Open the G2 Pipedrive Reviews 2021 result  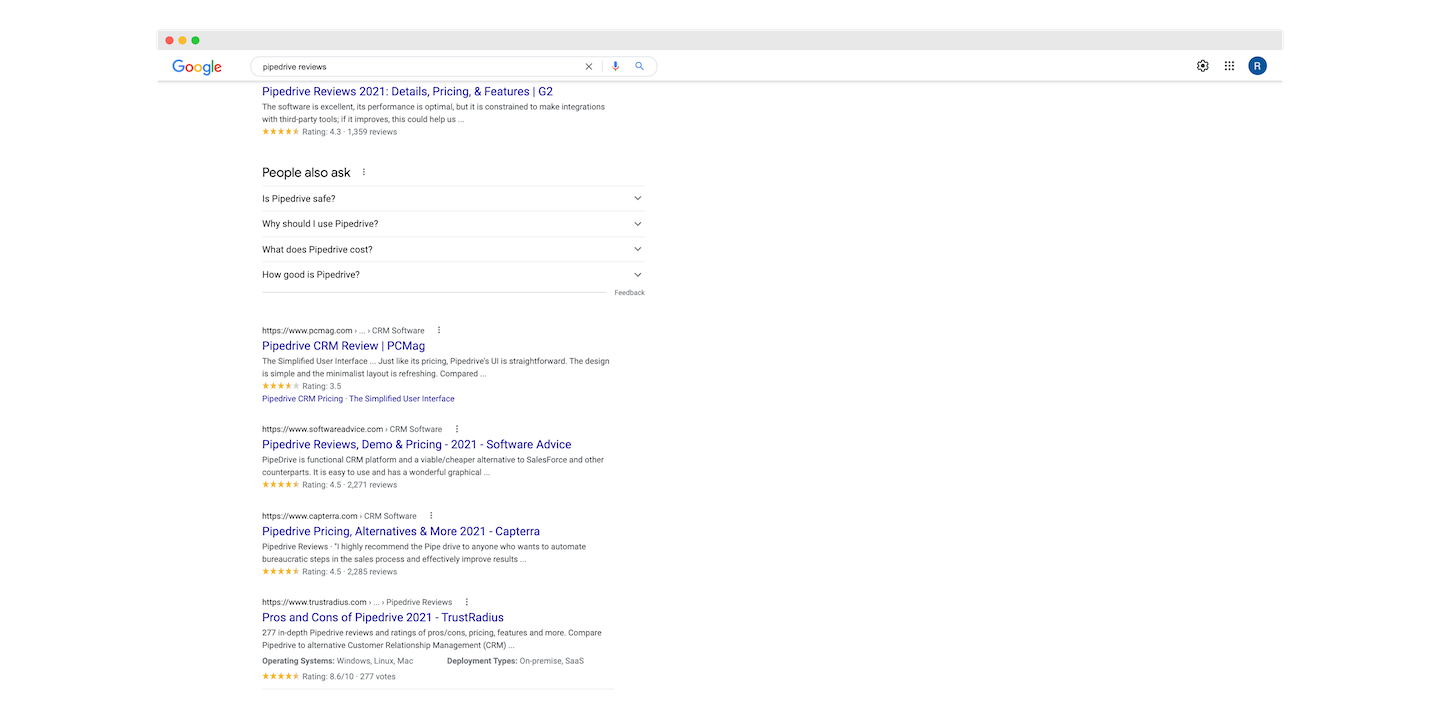[x=407, y=91]
